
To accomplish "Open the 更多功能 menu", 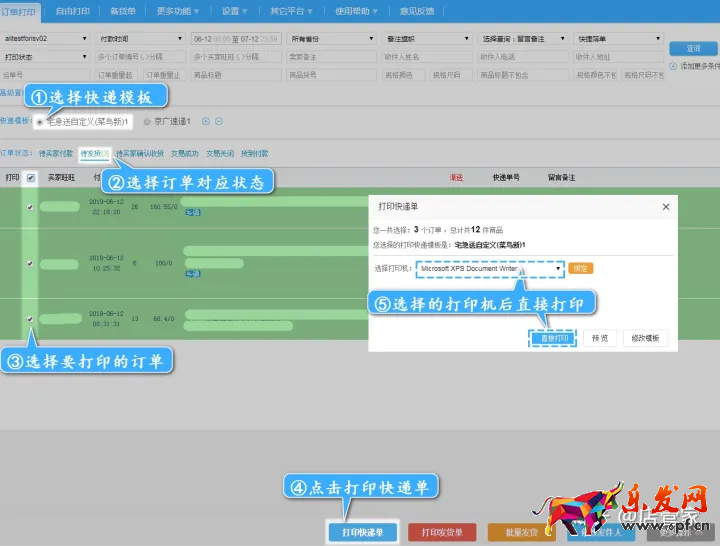I will [177, 11].
